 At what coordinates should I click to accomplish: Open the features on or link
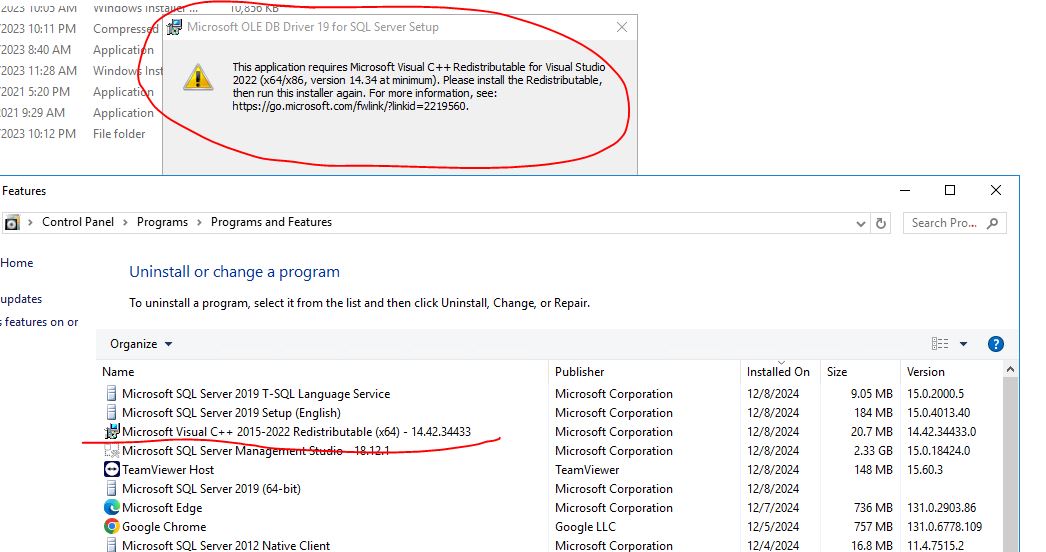[40, 322]
